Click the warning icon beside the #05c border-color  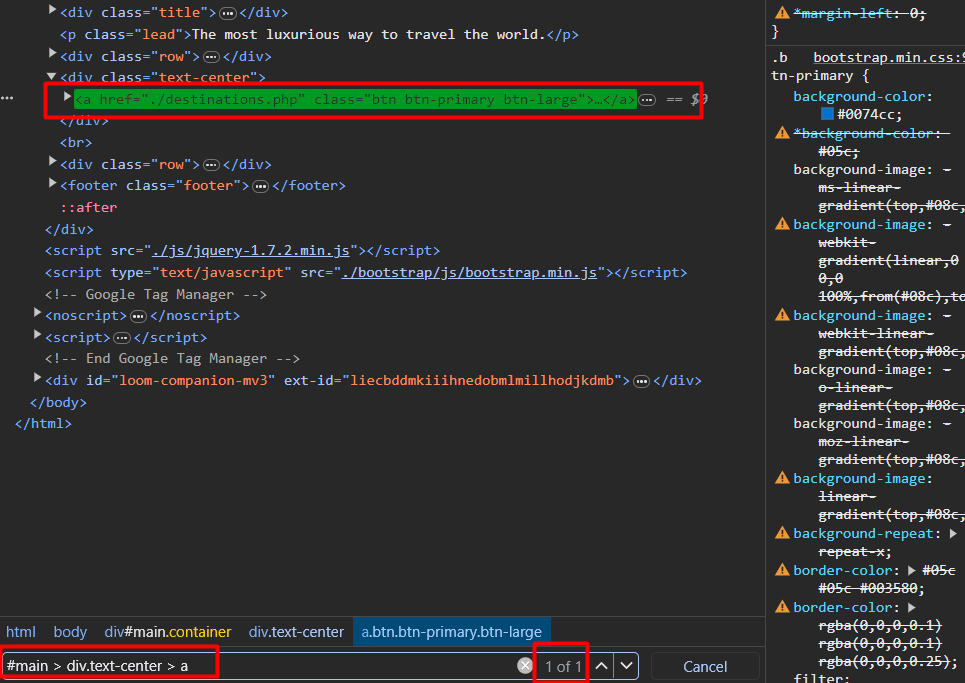pyautogui.click(x=782, y=569)
